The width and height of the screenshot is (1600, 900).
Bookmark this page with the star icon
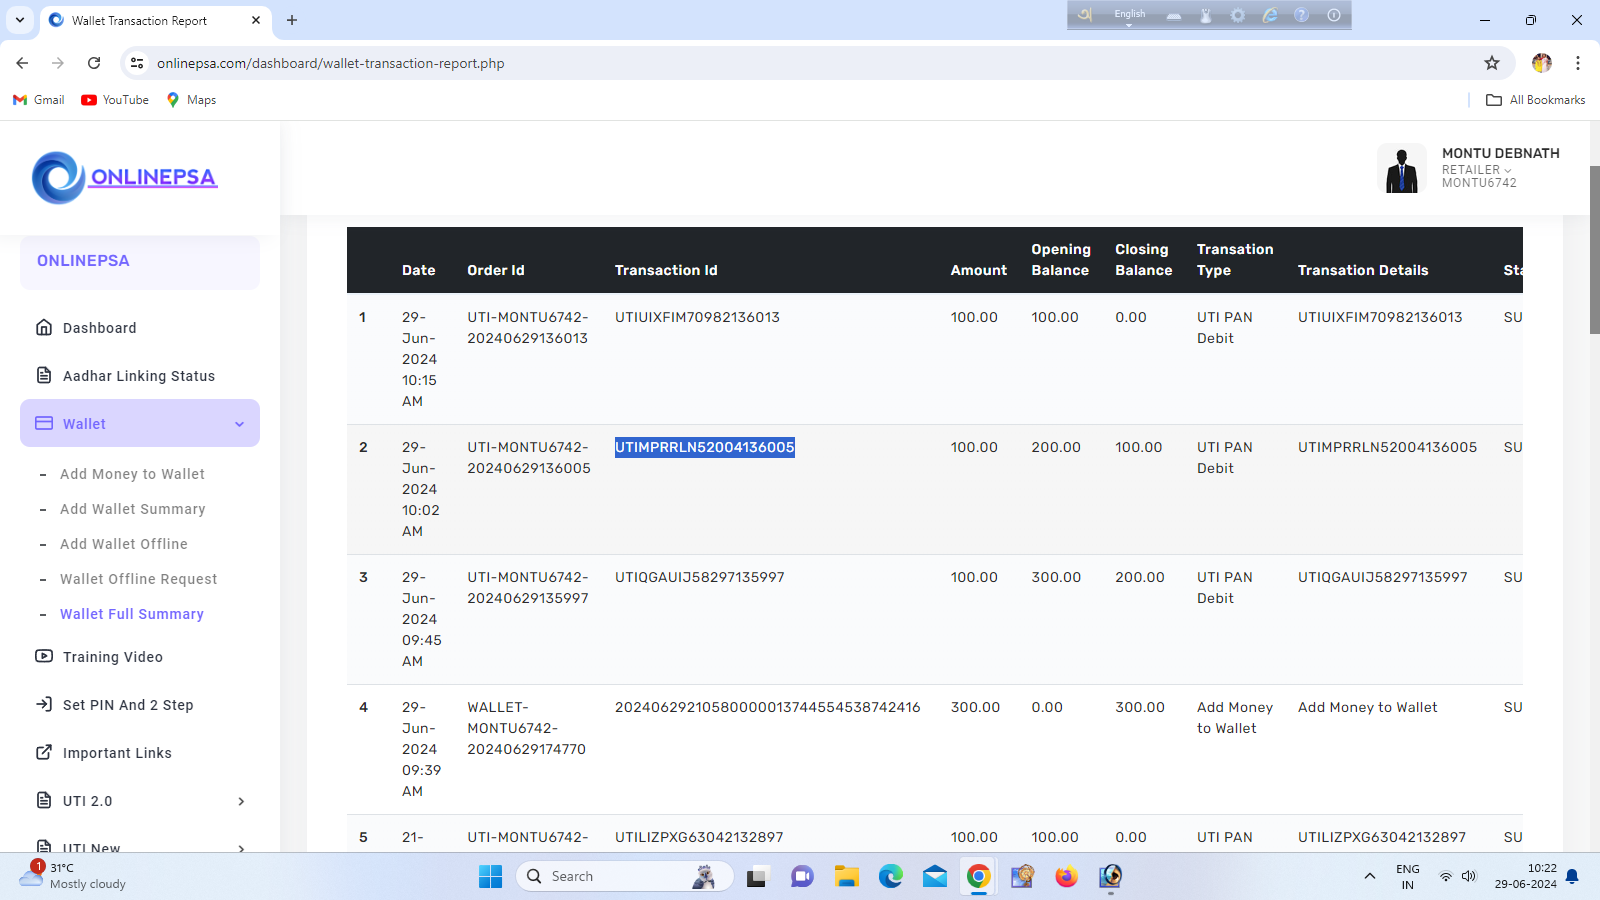[1492, 63]
